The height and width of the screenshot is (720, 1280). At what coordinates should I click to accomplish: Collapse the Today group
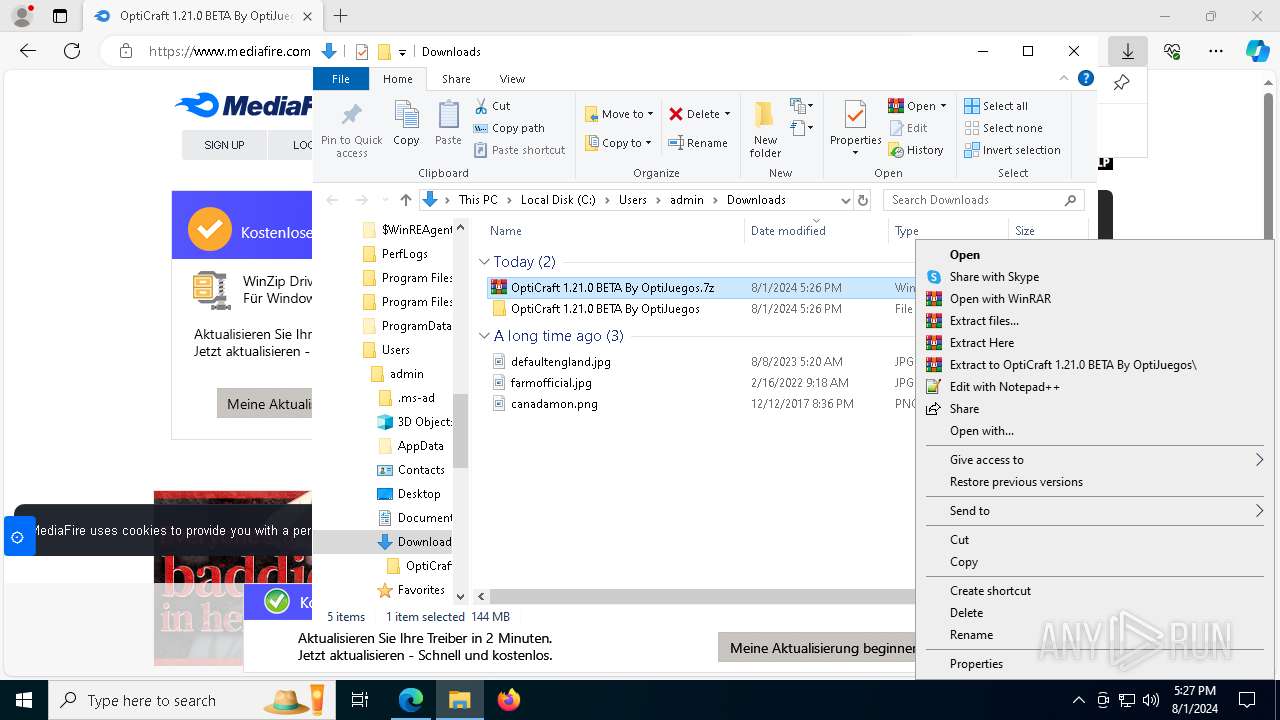(x=485, y=262)
